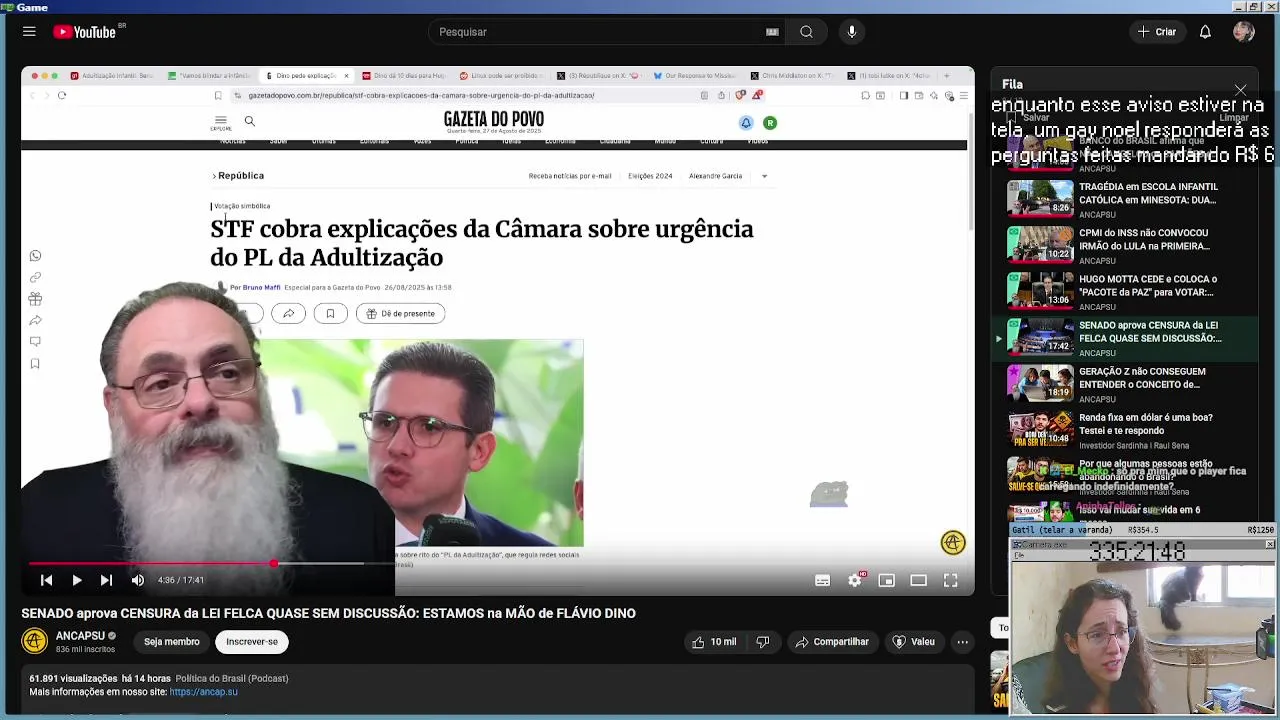
Task: Click Compartilhar share button
Action: (832, 642)
